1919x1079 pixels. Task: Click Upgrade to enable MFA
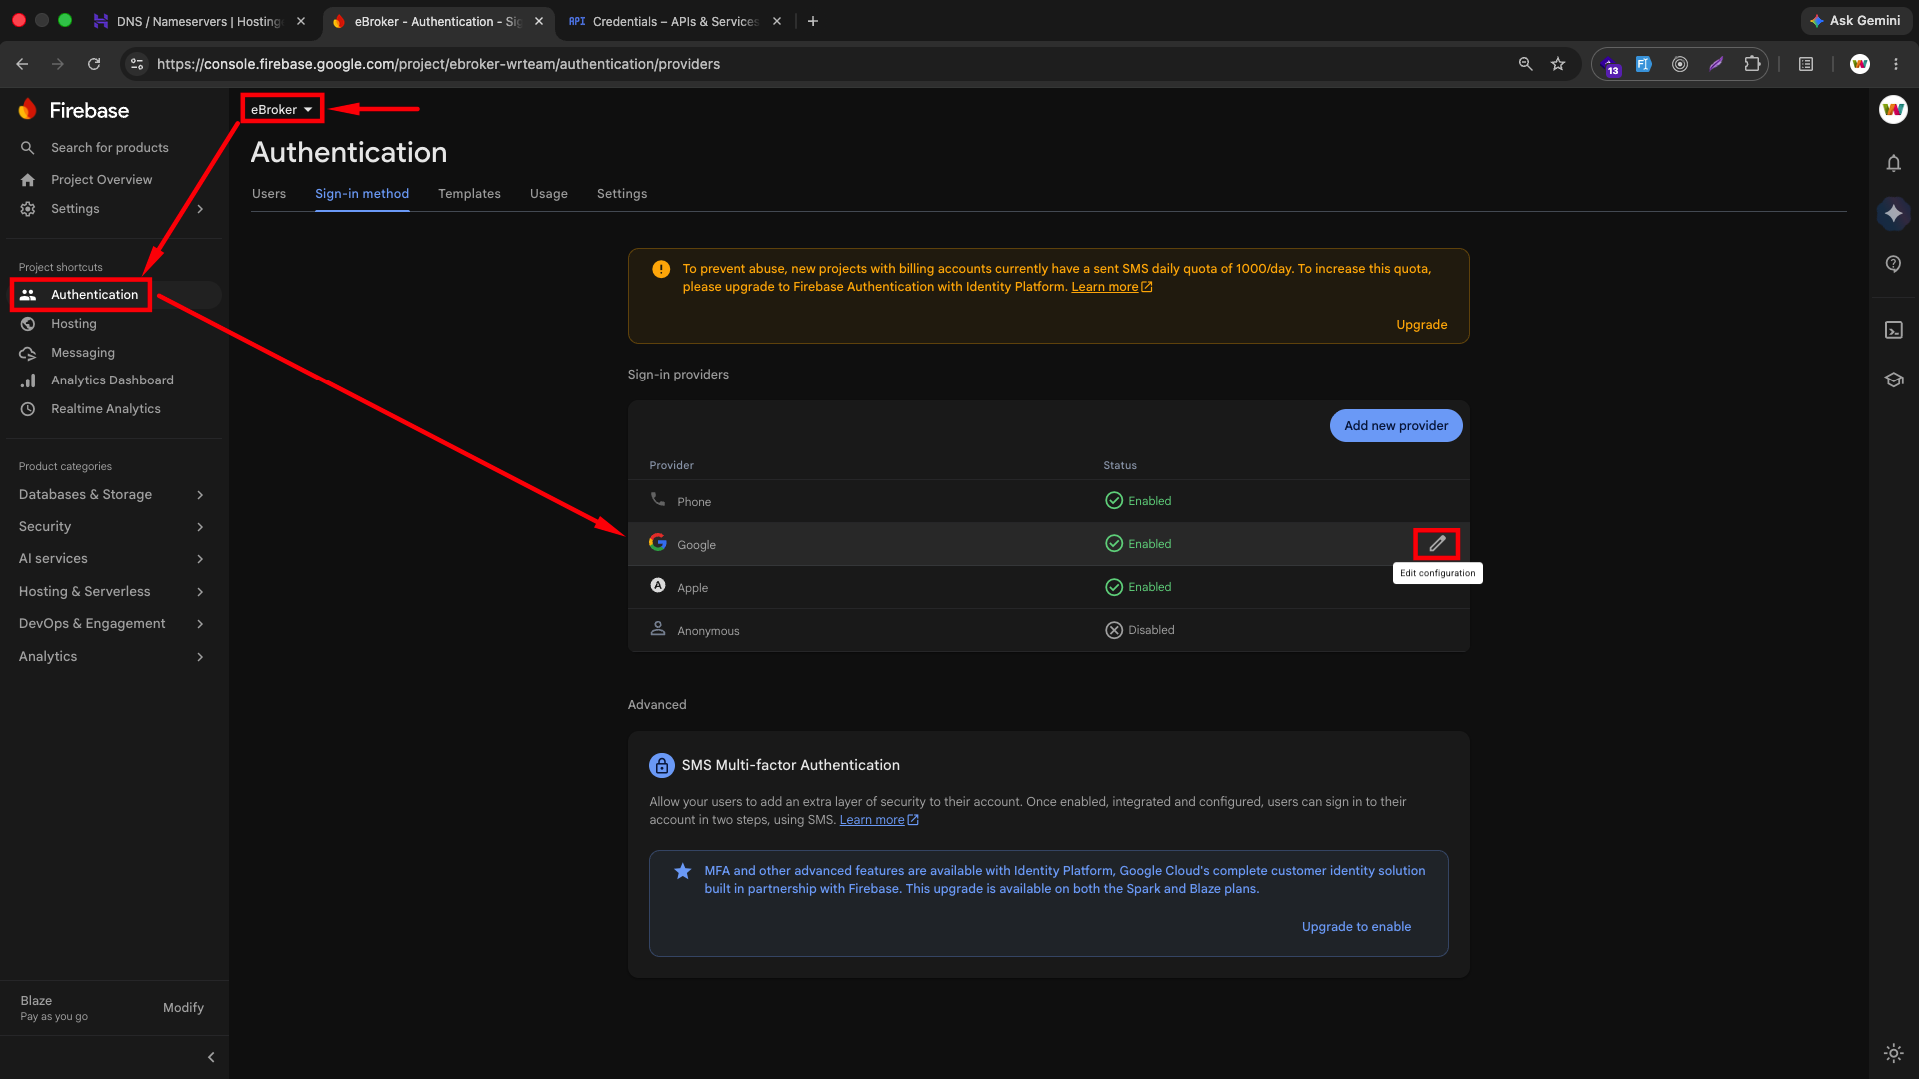point(1356,927)
